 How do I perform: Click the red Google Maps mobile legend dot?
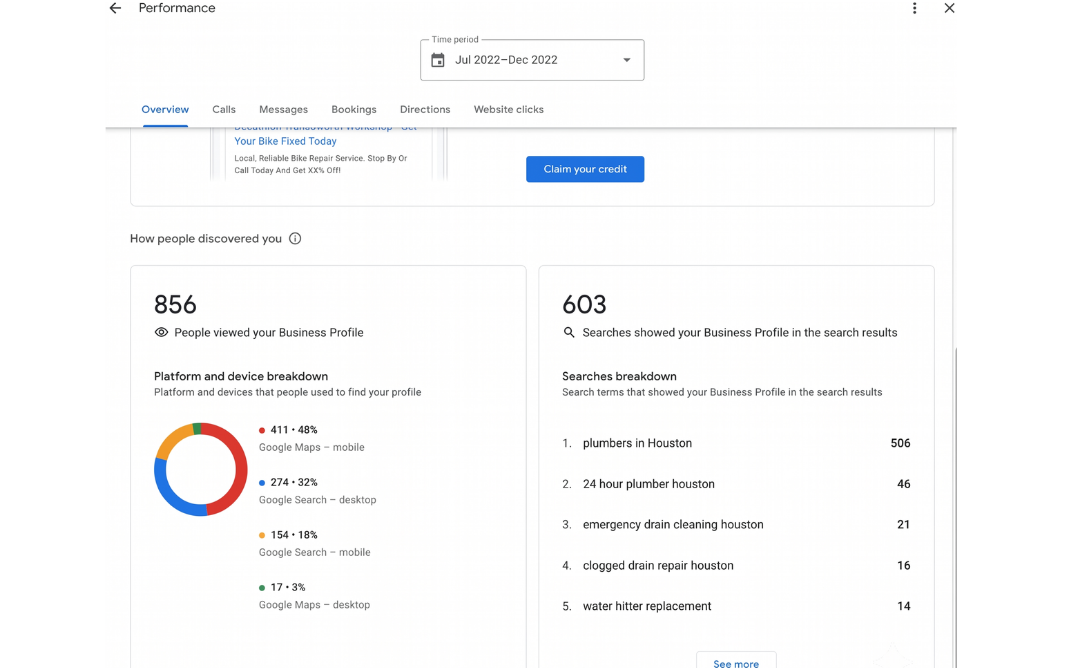tap(262, 430)
